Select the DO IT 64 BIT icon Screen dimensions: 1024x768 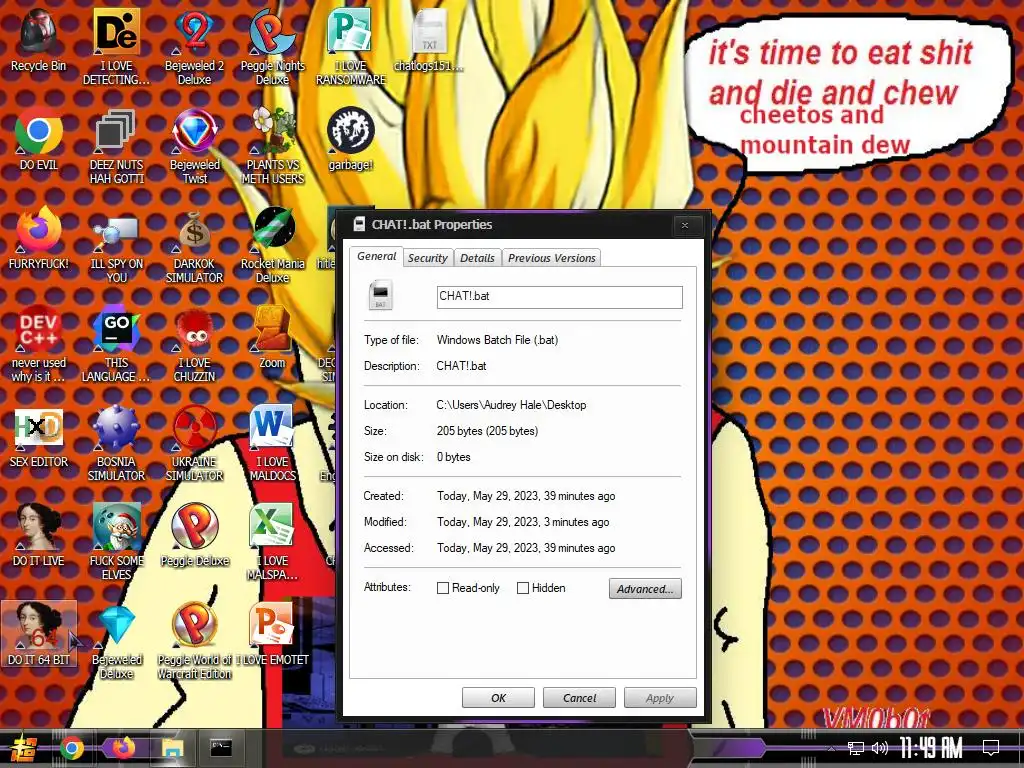click(39, 633)
